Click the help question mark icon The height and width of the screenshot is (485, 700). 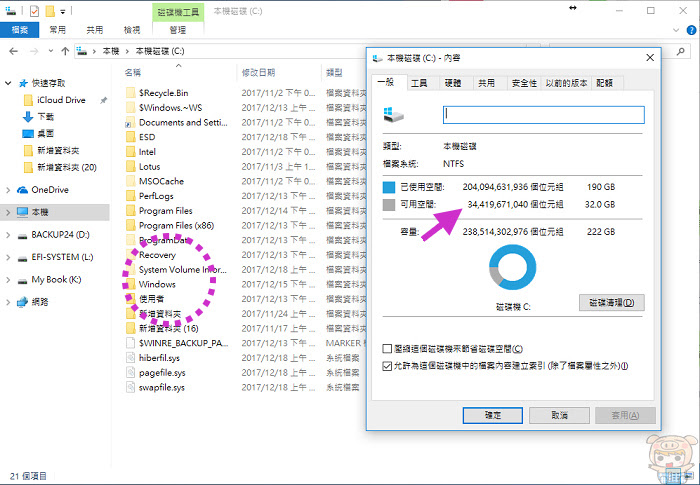point(691,30)
